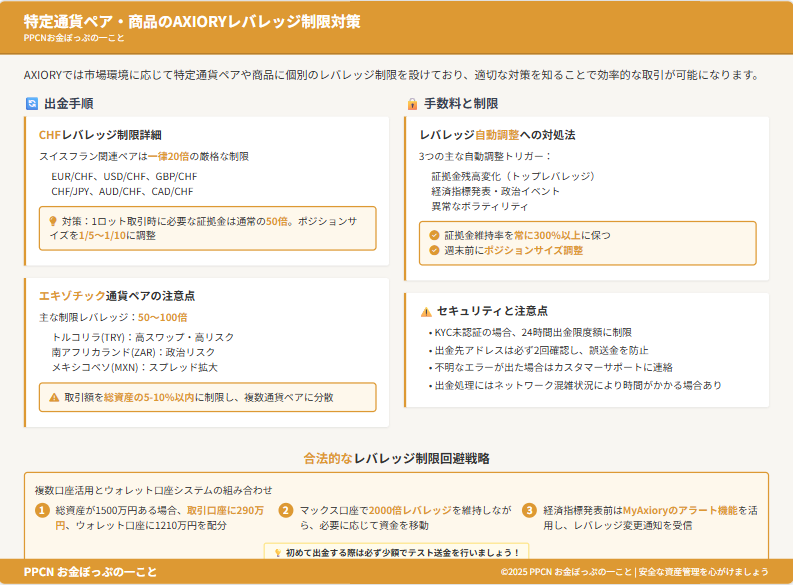
Task: Click the 2000倍レバレッジ highlighted text
Action: [410, 510]
